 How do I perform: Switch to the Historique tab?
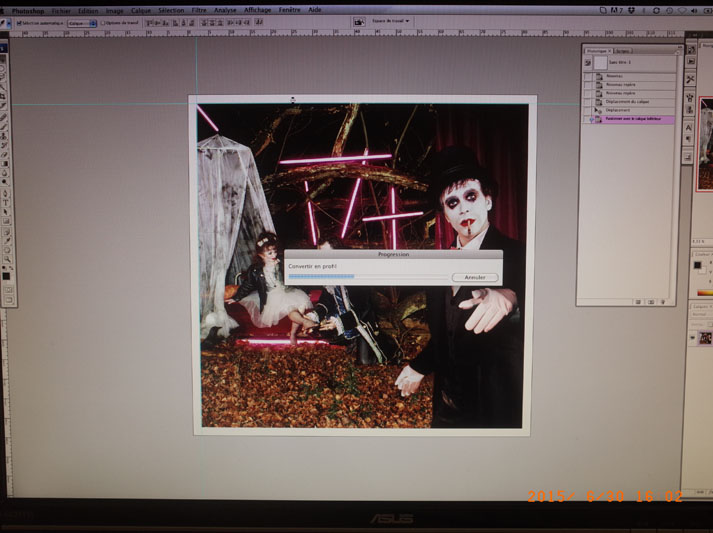pos(597,51)
